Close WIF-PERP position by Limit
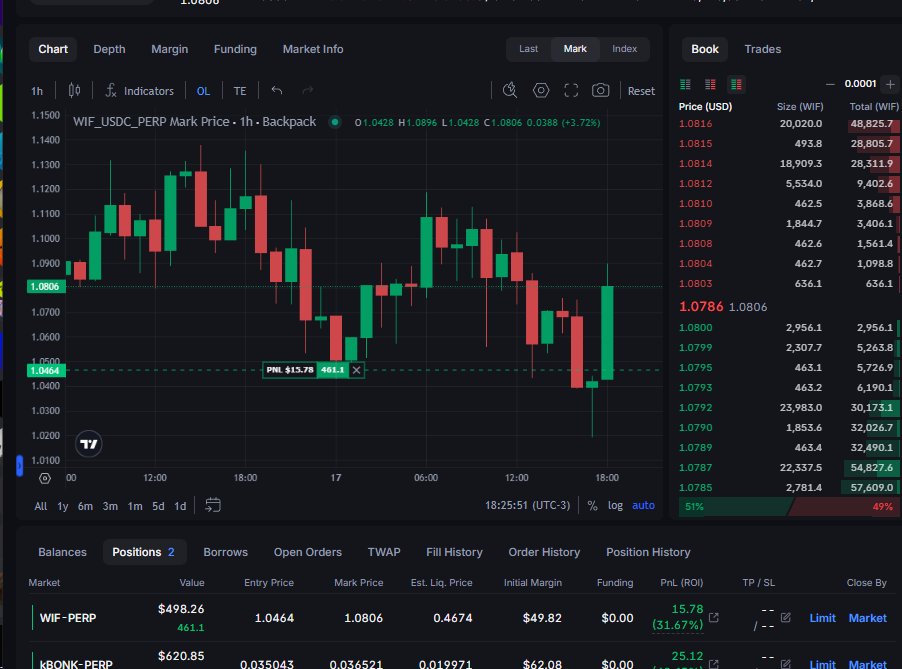902x669 pixels. point(822,618)
